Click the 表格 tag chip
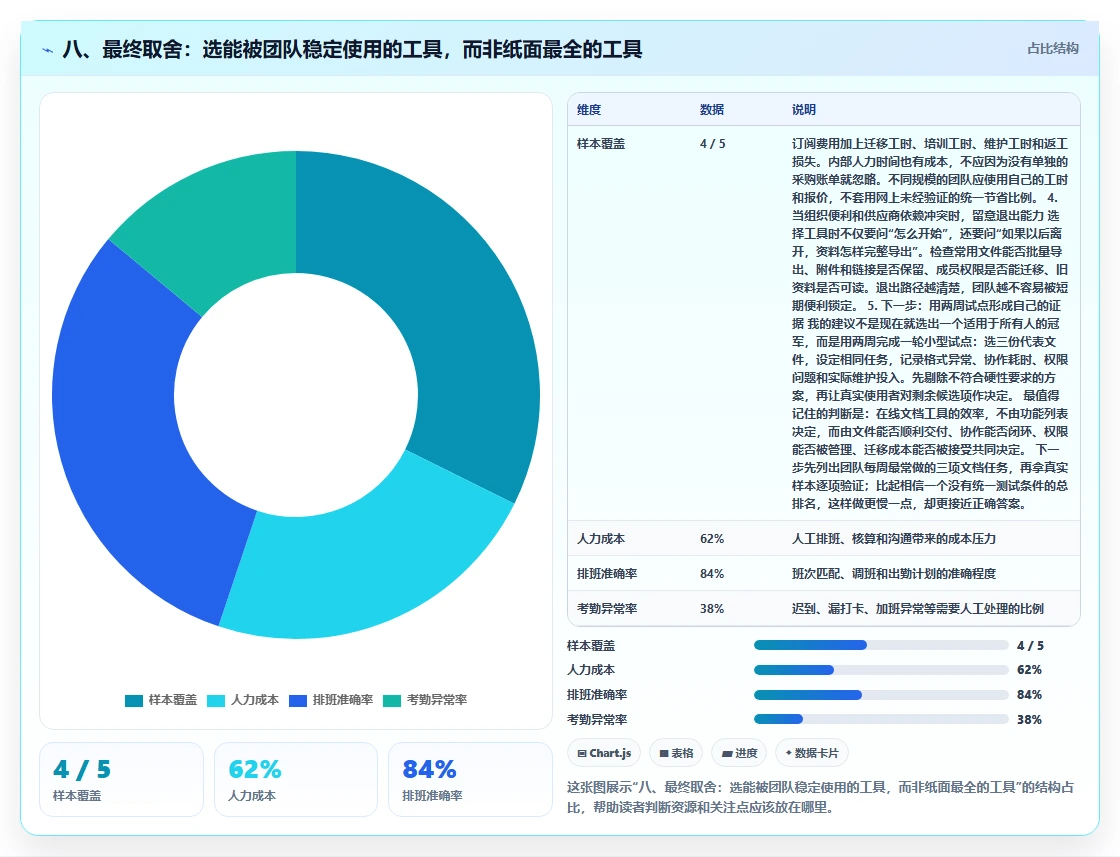 tap(676, 753)
